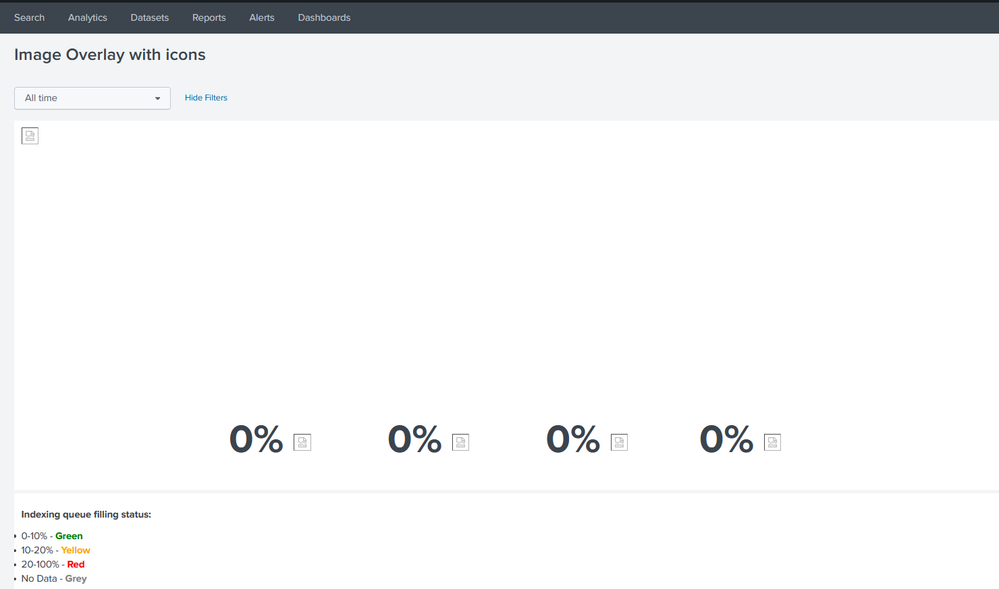Navigate to the Reports page
The height and width of the screenshot is (589, 999).
click(209, 17)
